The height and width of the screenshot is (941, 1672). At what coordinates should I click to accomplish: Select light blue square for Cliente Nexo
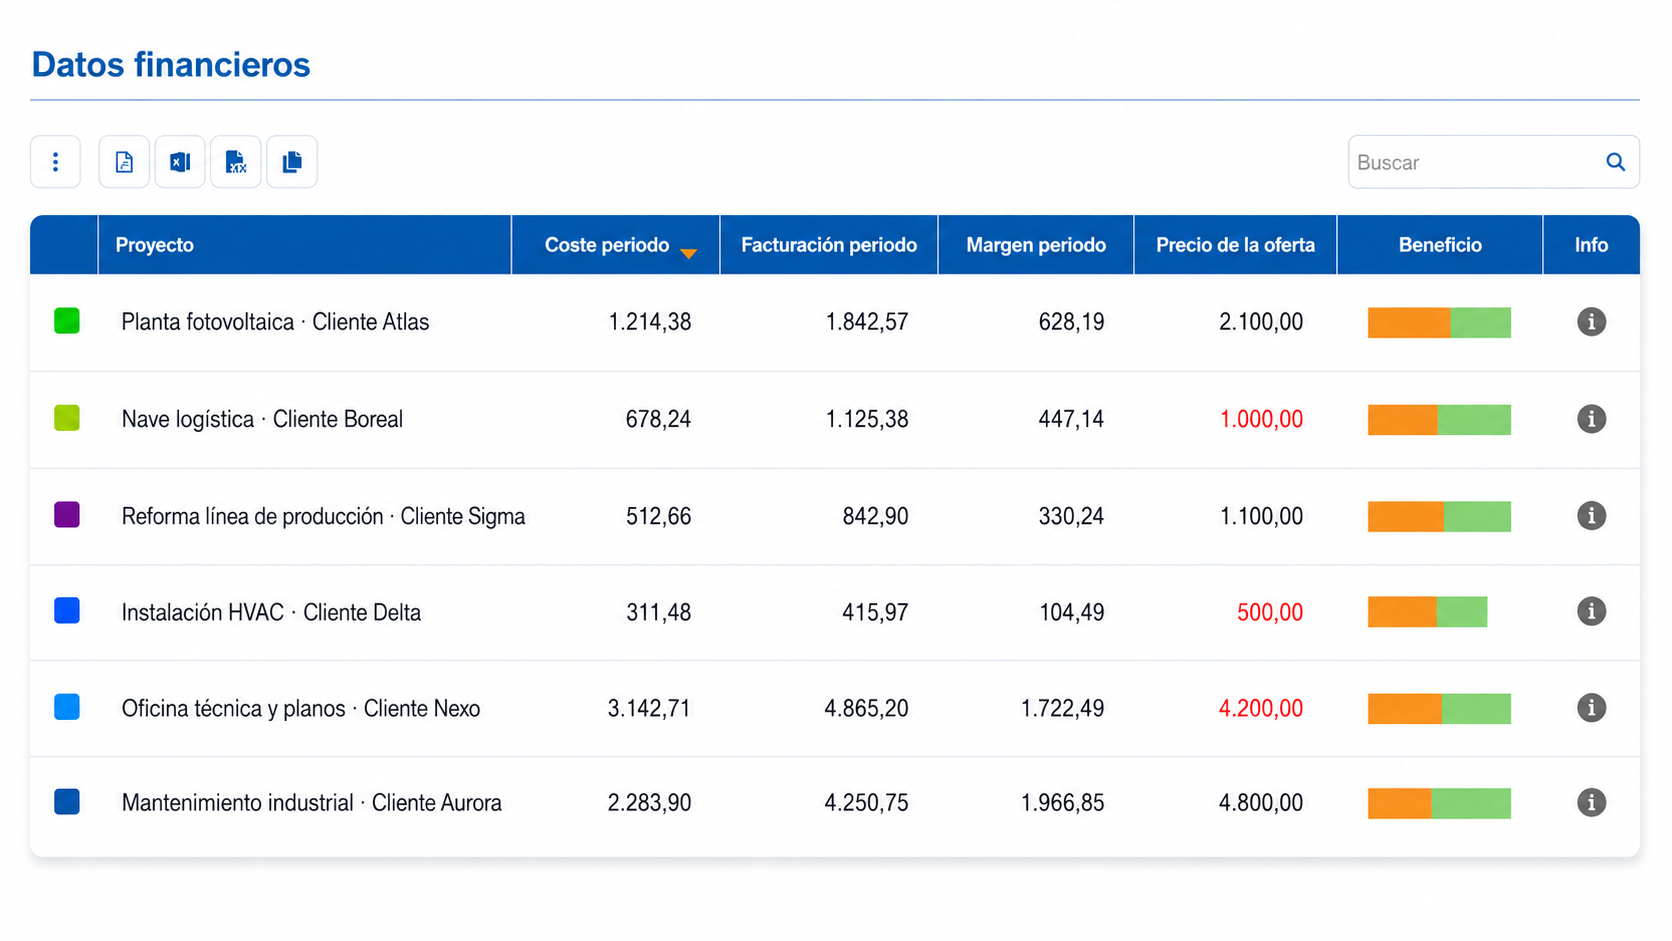pyautogui.click(x=67, y=707)
